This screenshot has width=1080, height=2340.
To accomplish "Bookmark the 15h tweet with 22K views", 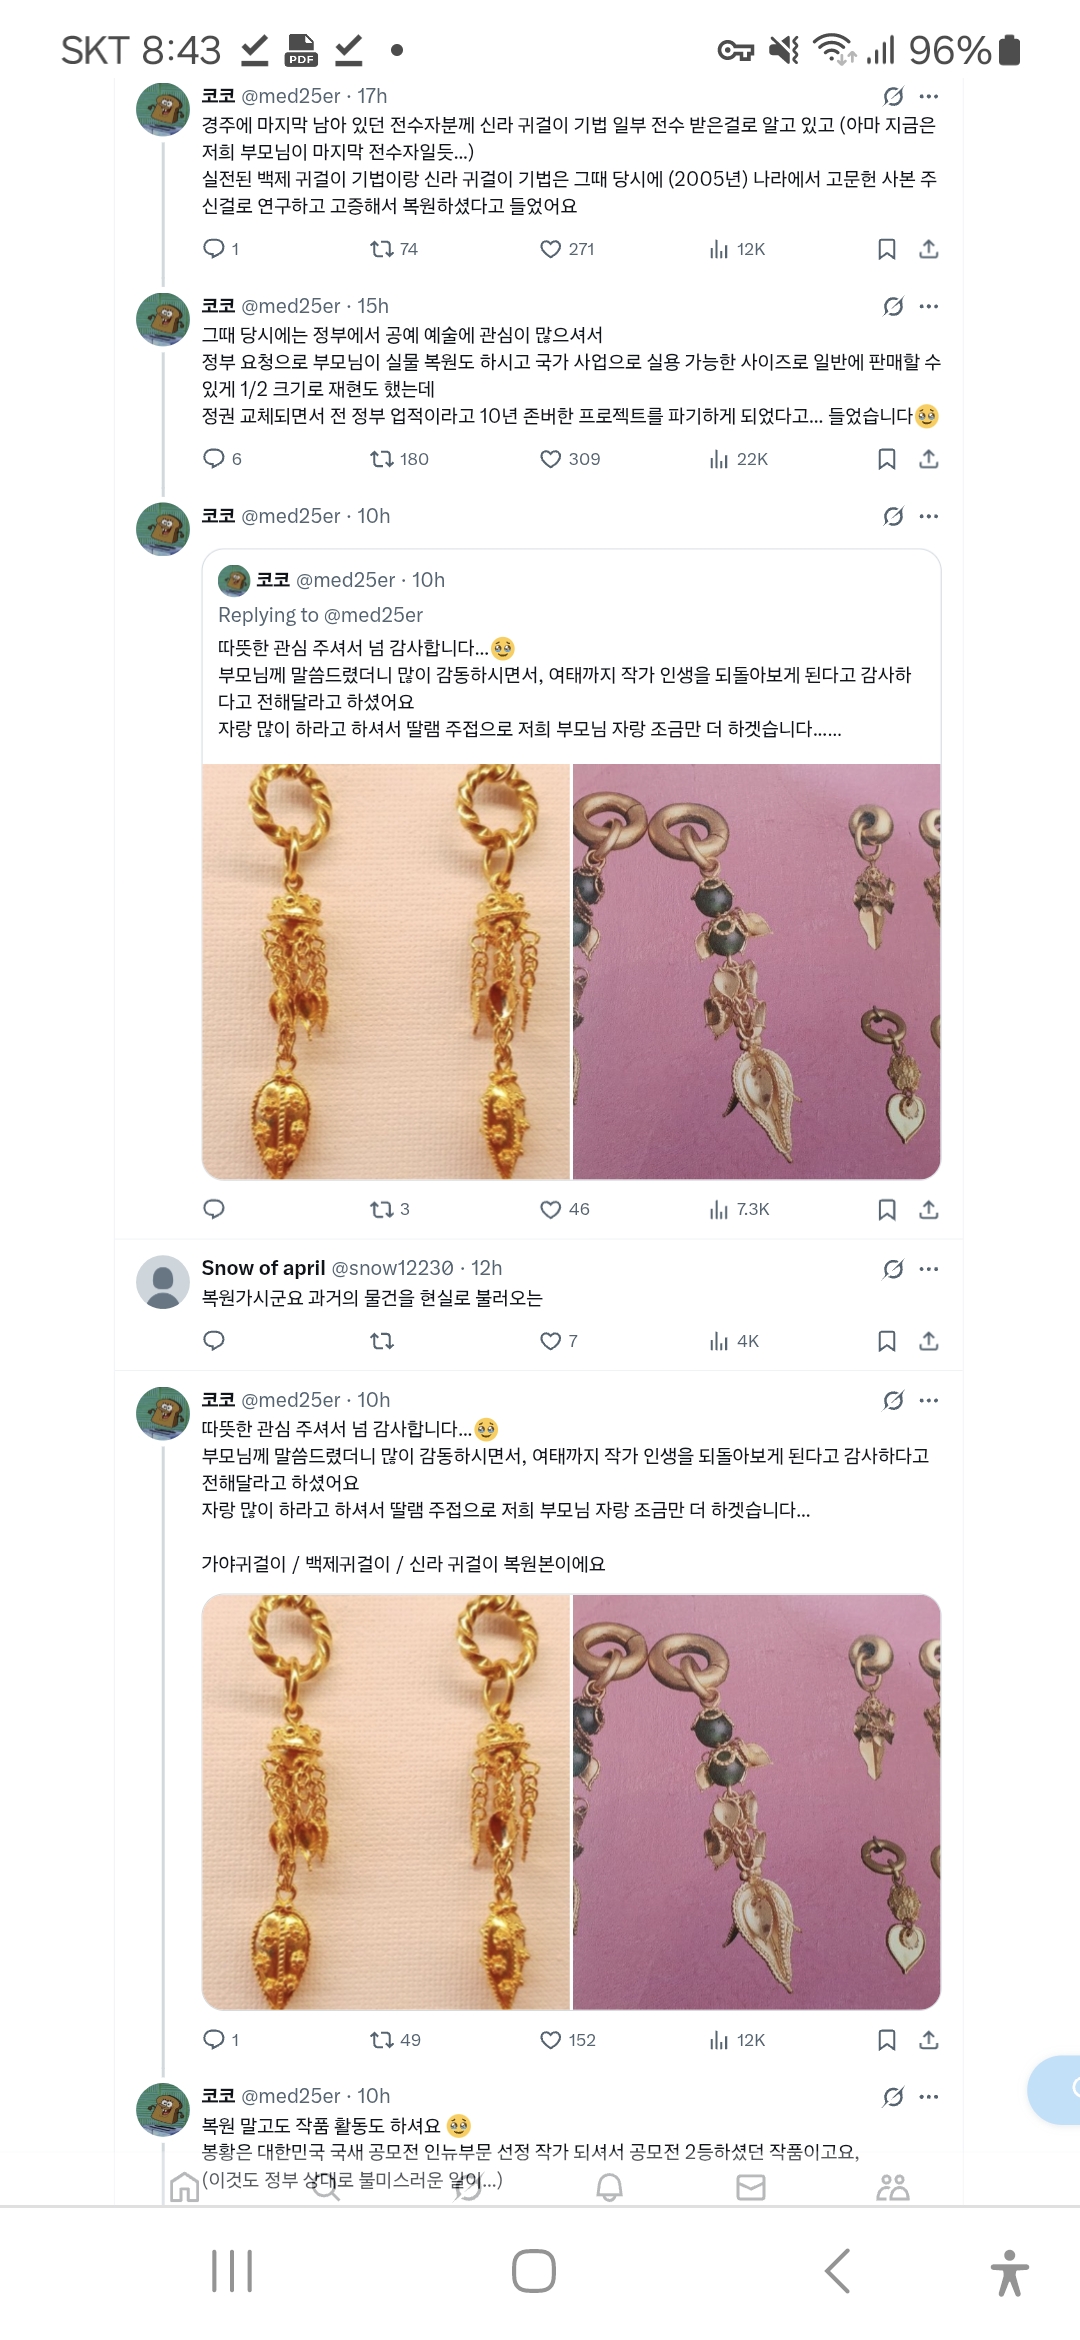I will tap(886, 459).
